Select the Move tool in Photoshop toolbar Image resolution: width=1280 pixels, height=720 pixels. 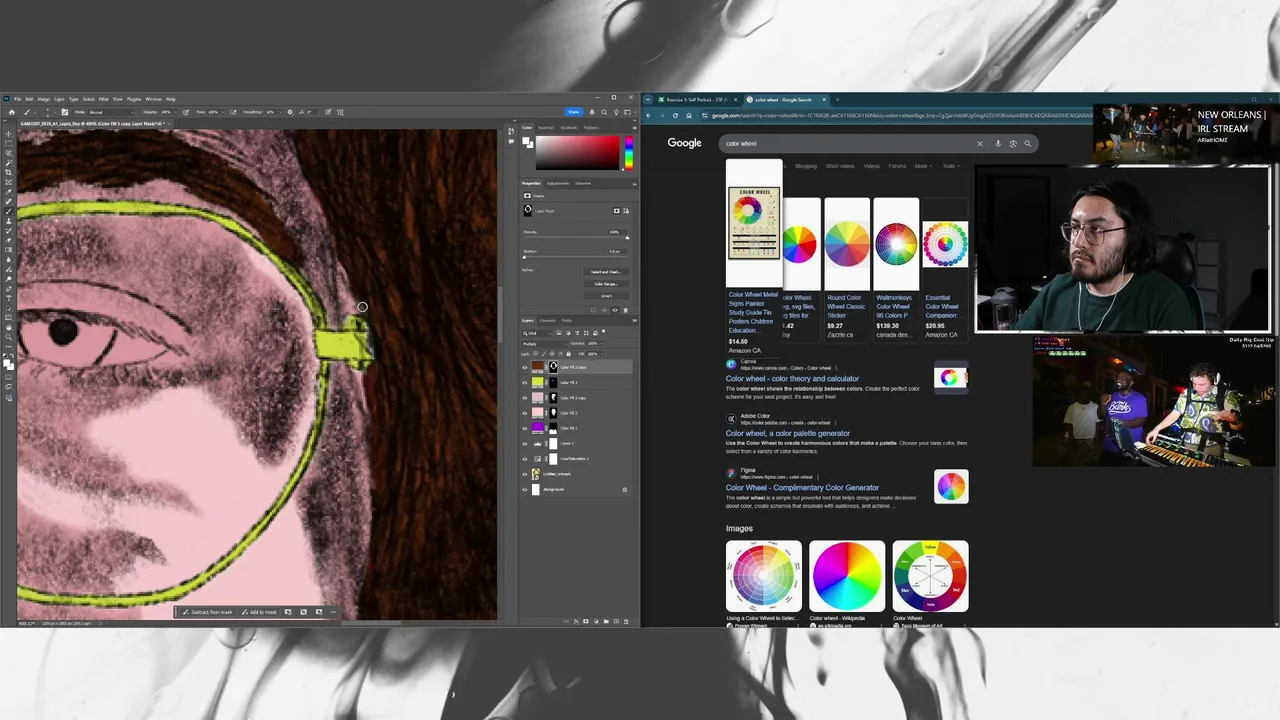point(9,134)
